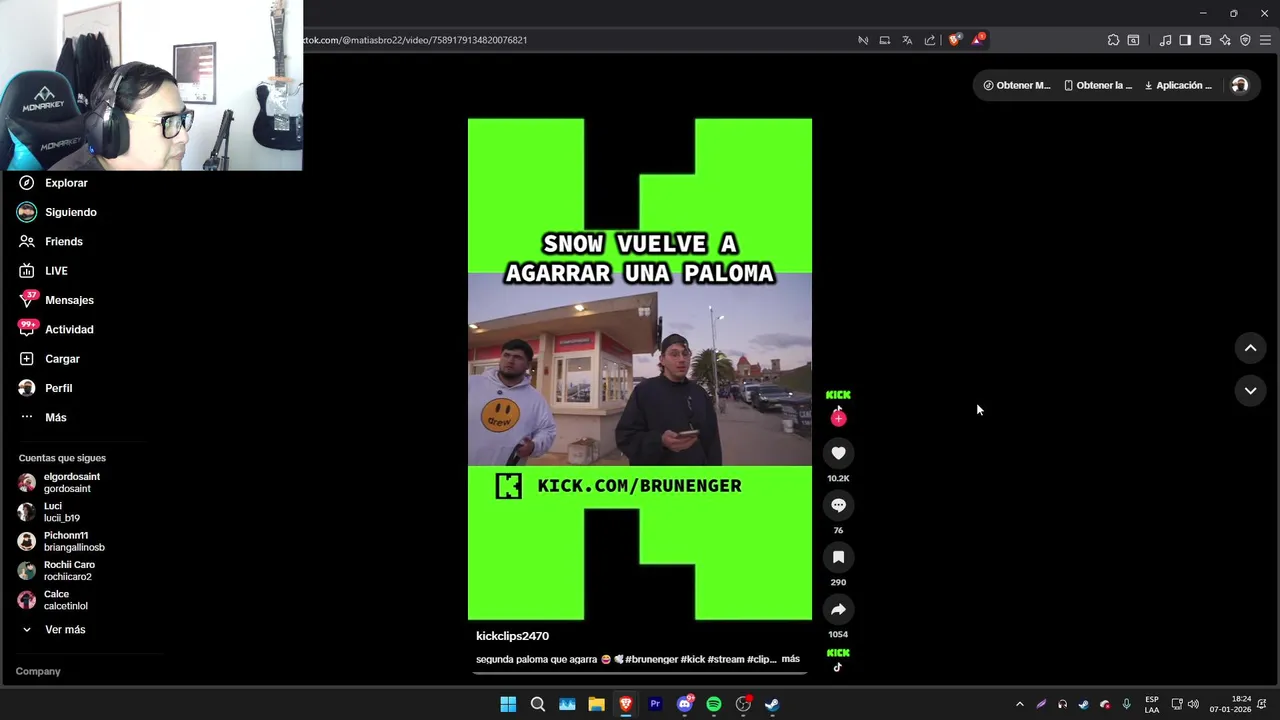Open Windows taskbar search
1280x720 pixels.
pos(538,704)
